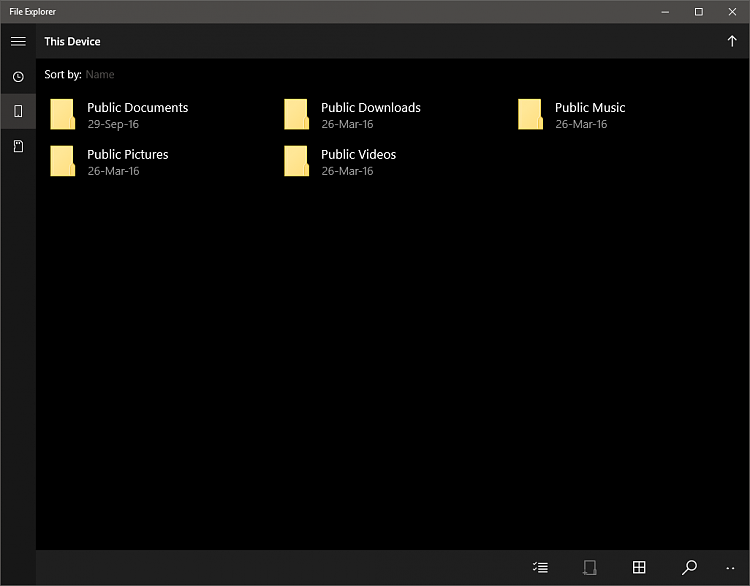This screenshot has height=586, width=750.
Task: Minimize the File Explorer window
Action: point(665,12)
